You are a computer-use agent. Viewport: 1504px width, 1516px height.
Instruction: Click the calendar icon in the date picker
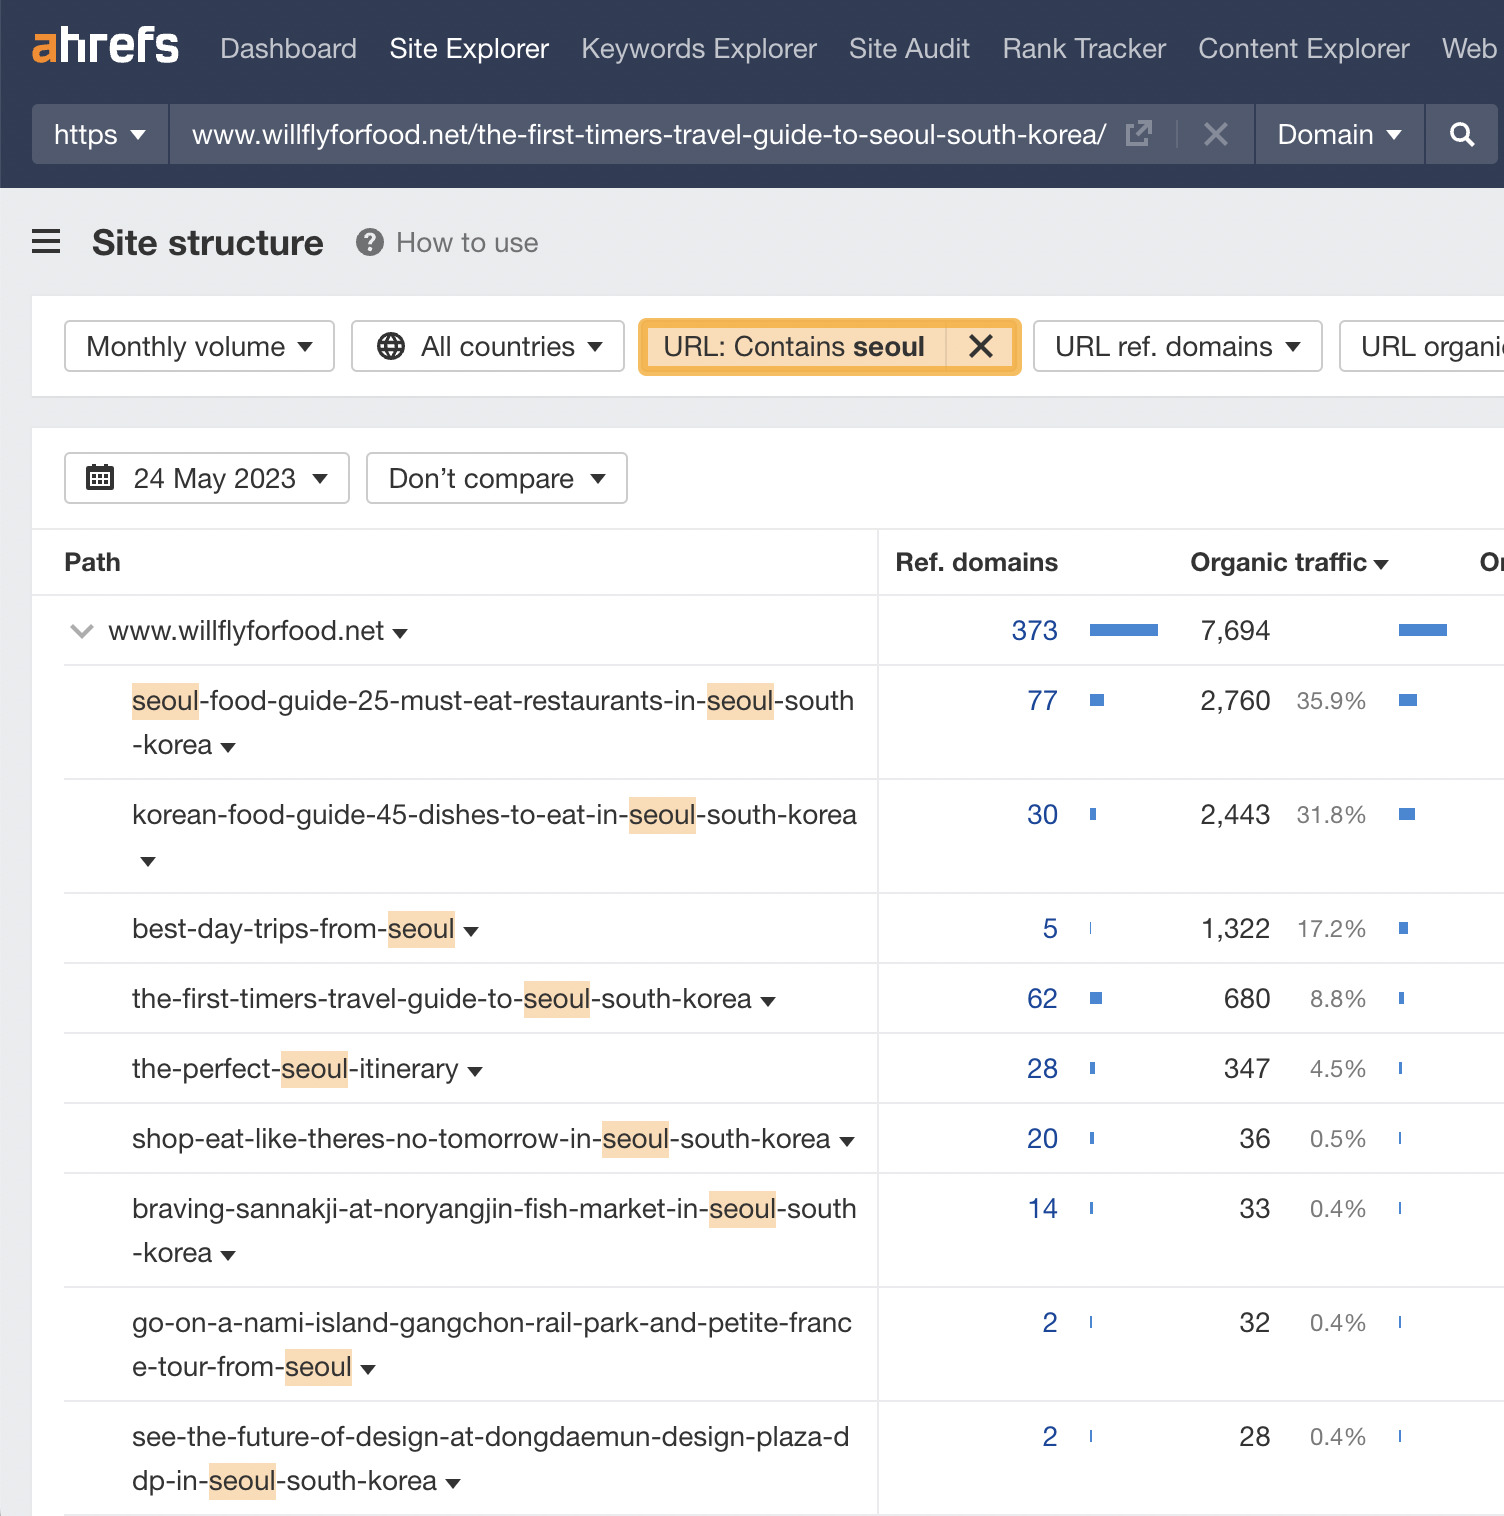point(100,478)
